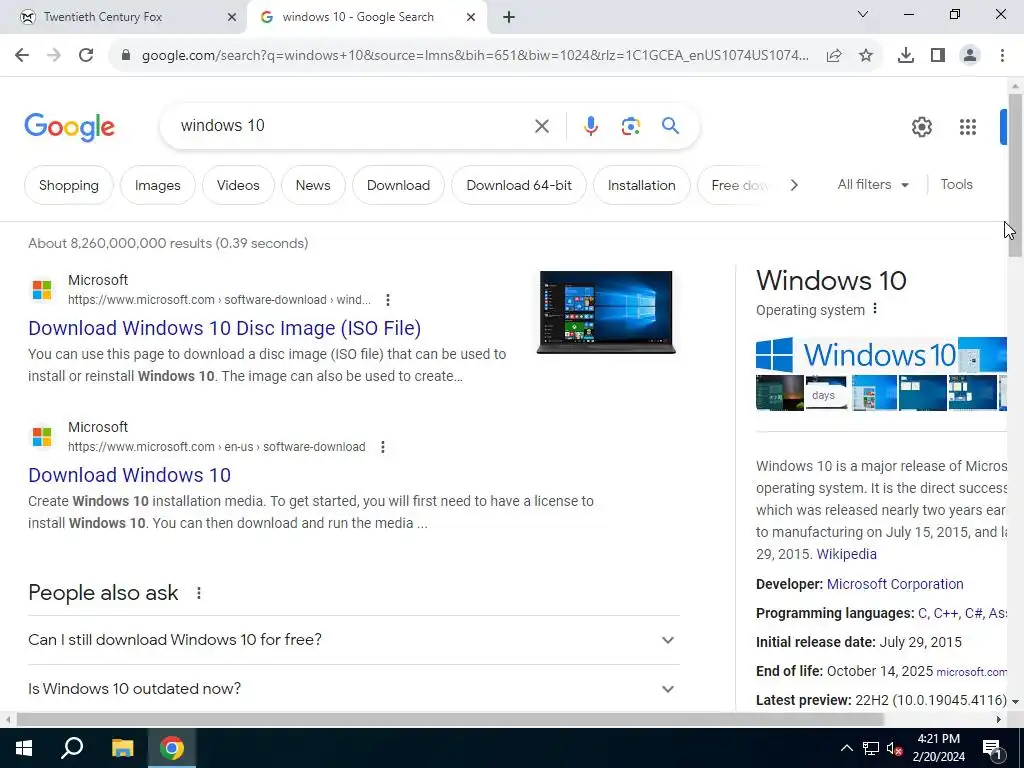Open Chrome three-dot menu
Screen dimensions: 1024x768
pyautogui.click(x=1002, y=56)
